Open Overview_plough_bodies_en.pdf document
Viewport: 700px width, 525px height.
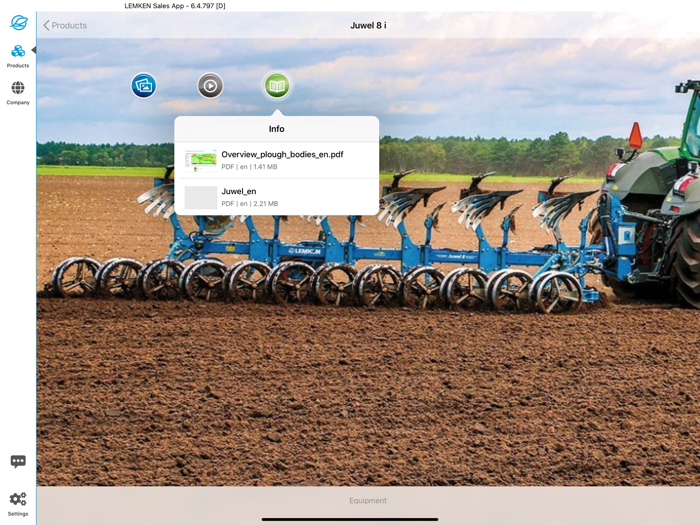pyautogui.click(x=277, y=160)
